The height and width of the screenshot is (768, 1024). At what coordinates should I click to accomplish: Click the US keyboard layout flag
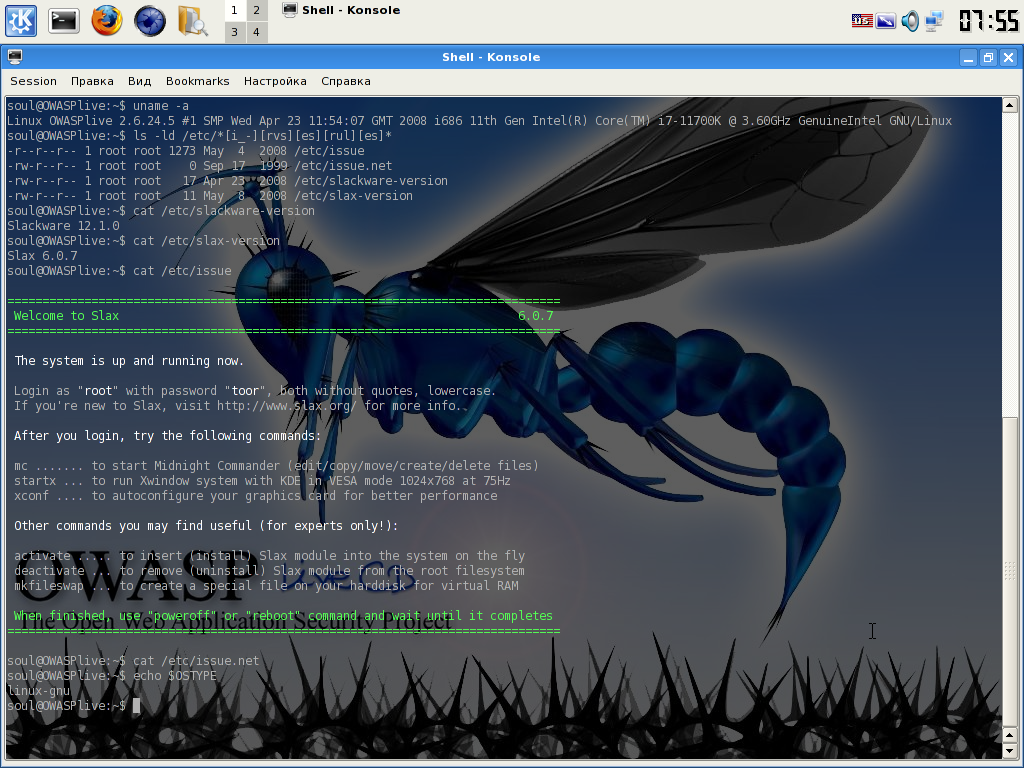coord(862,21)
